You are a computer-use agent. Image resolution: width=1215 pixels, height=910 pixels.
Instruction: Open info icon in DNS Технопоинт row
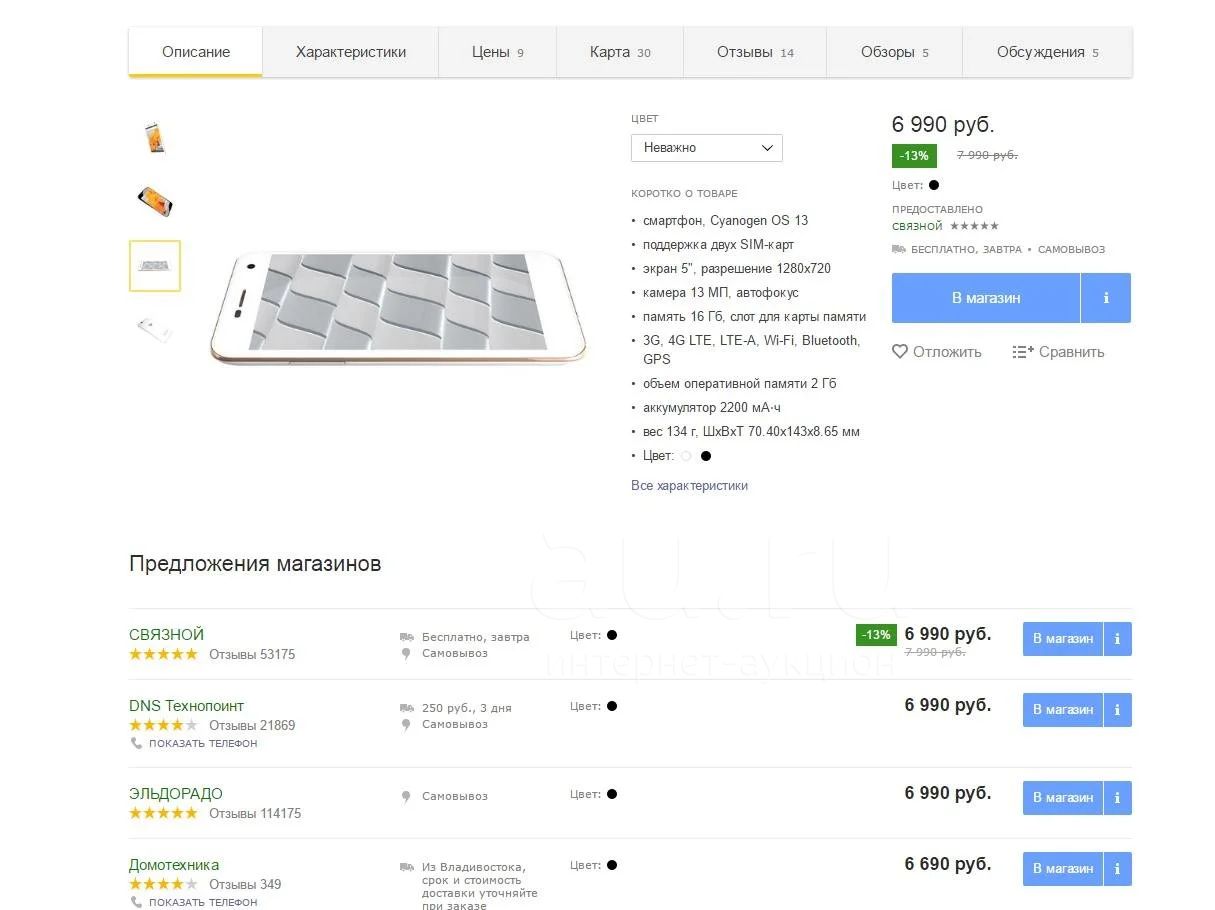pyautogui.click(x=1117, y=710)
